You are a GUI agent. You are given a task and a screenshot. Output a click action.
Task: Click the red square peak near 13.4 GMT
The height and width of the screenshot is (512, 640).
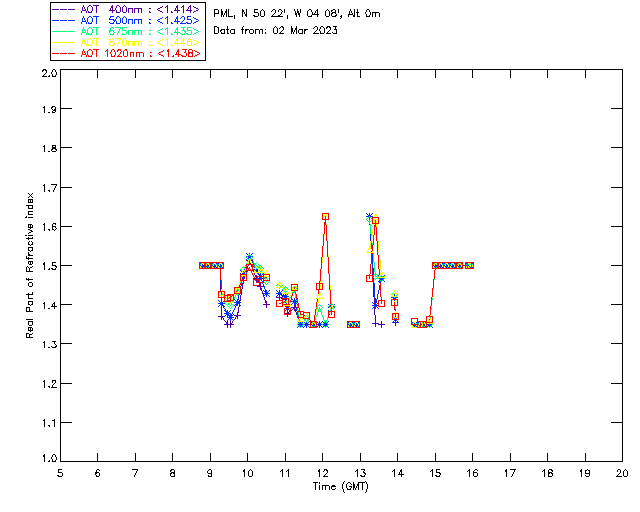point(376,220)
